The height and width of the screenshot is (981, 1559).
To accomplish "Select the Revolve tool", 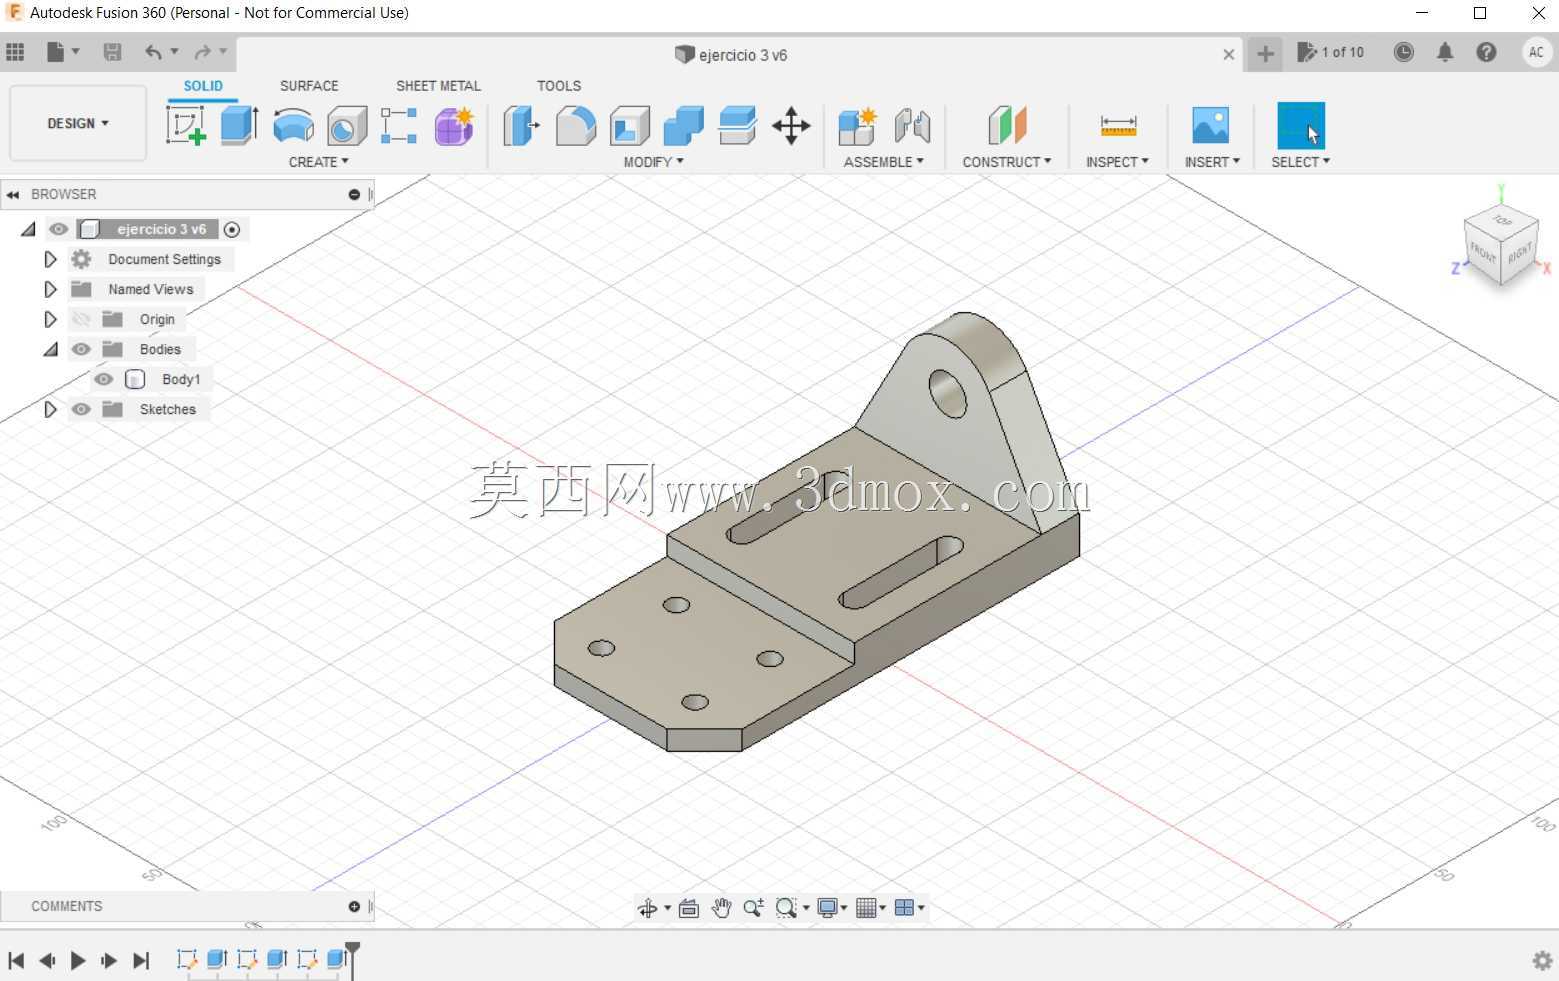I will pyautogui.click(x=293, y=126).
